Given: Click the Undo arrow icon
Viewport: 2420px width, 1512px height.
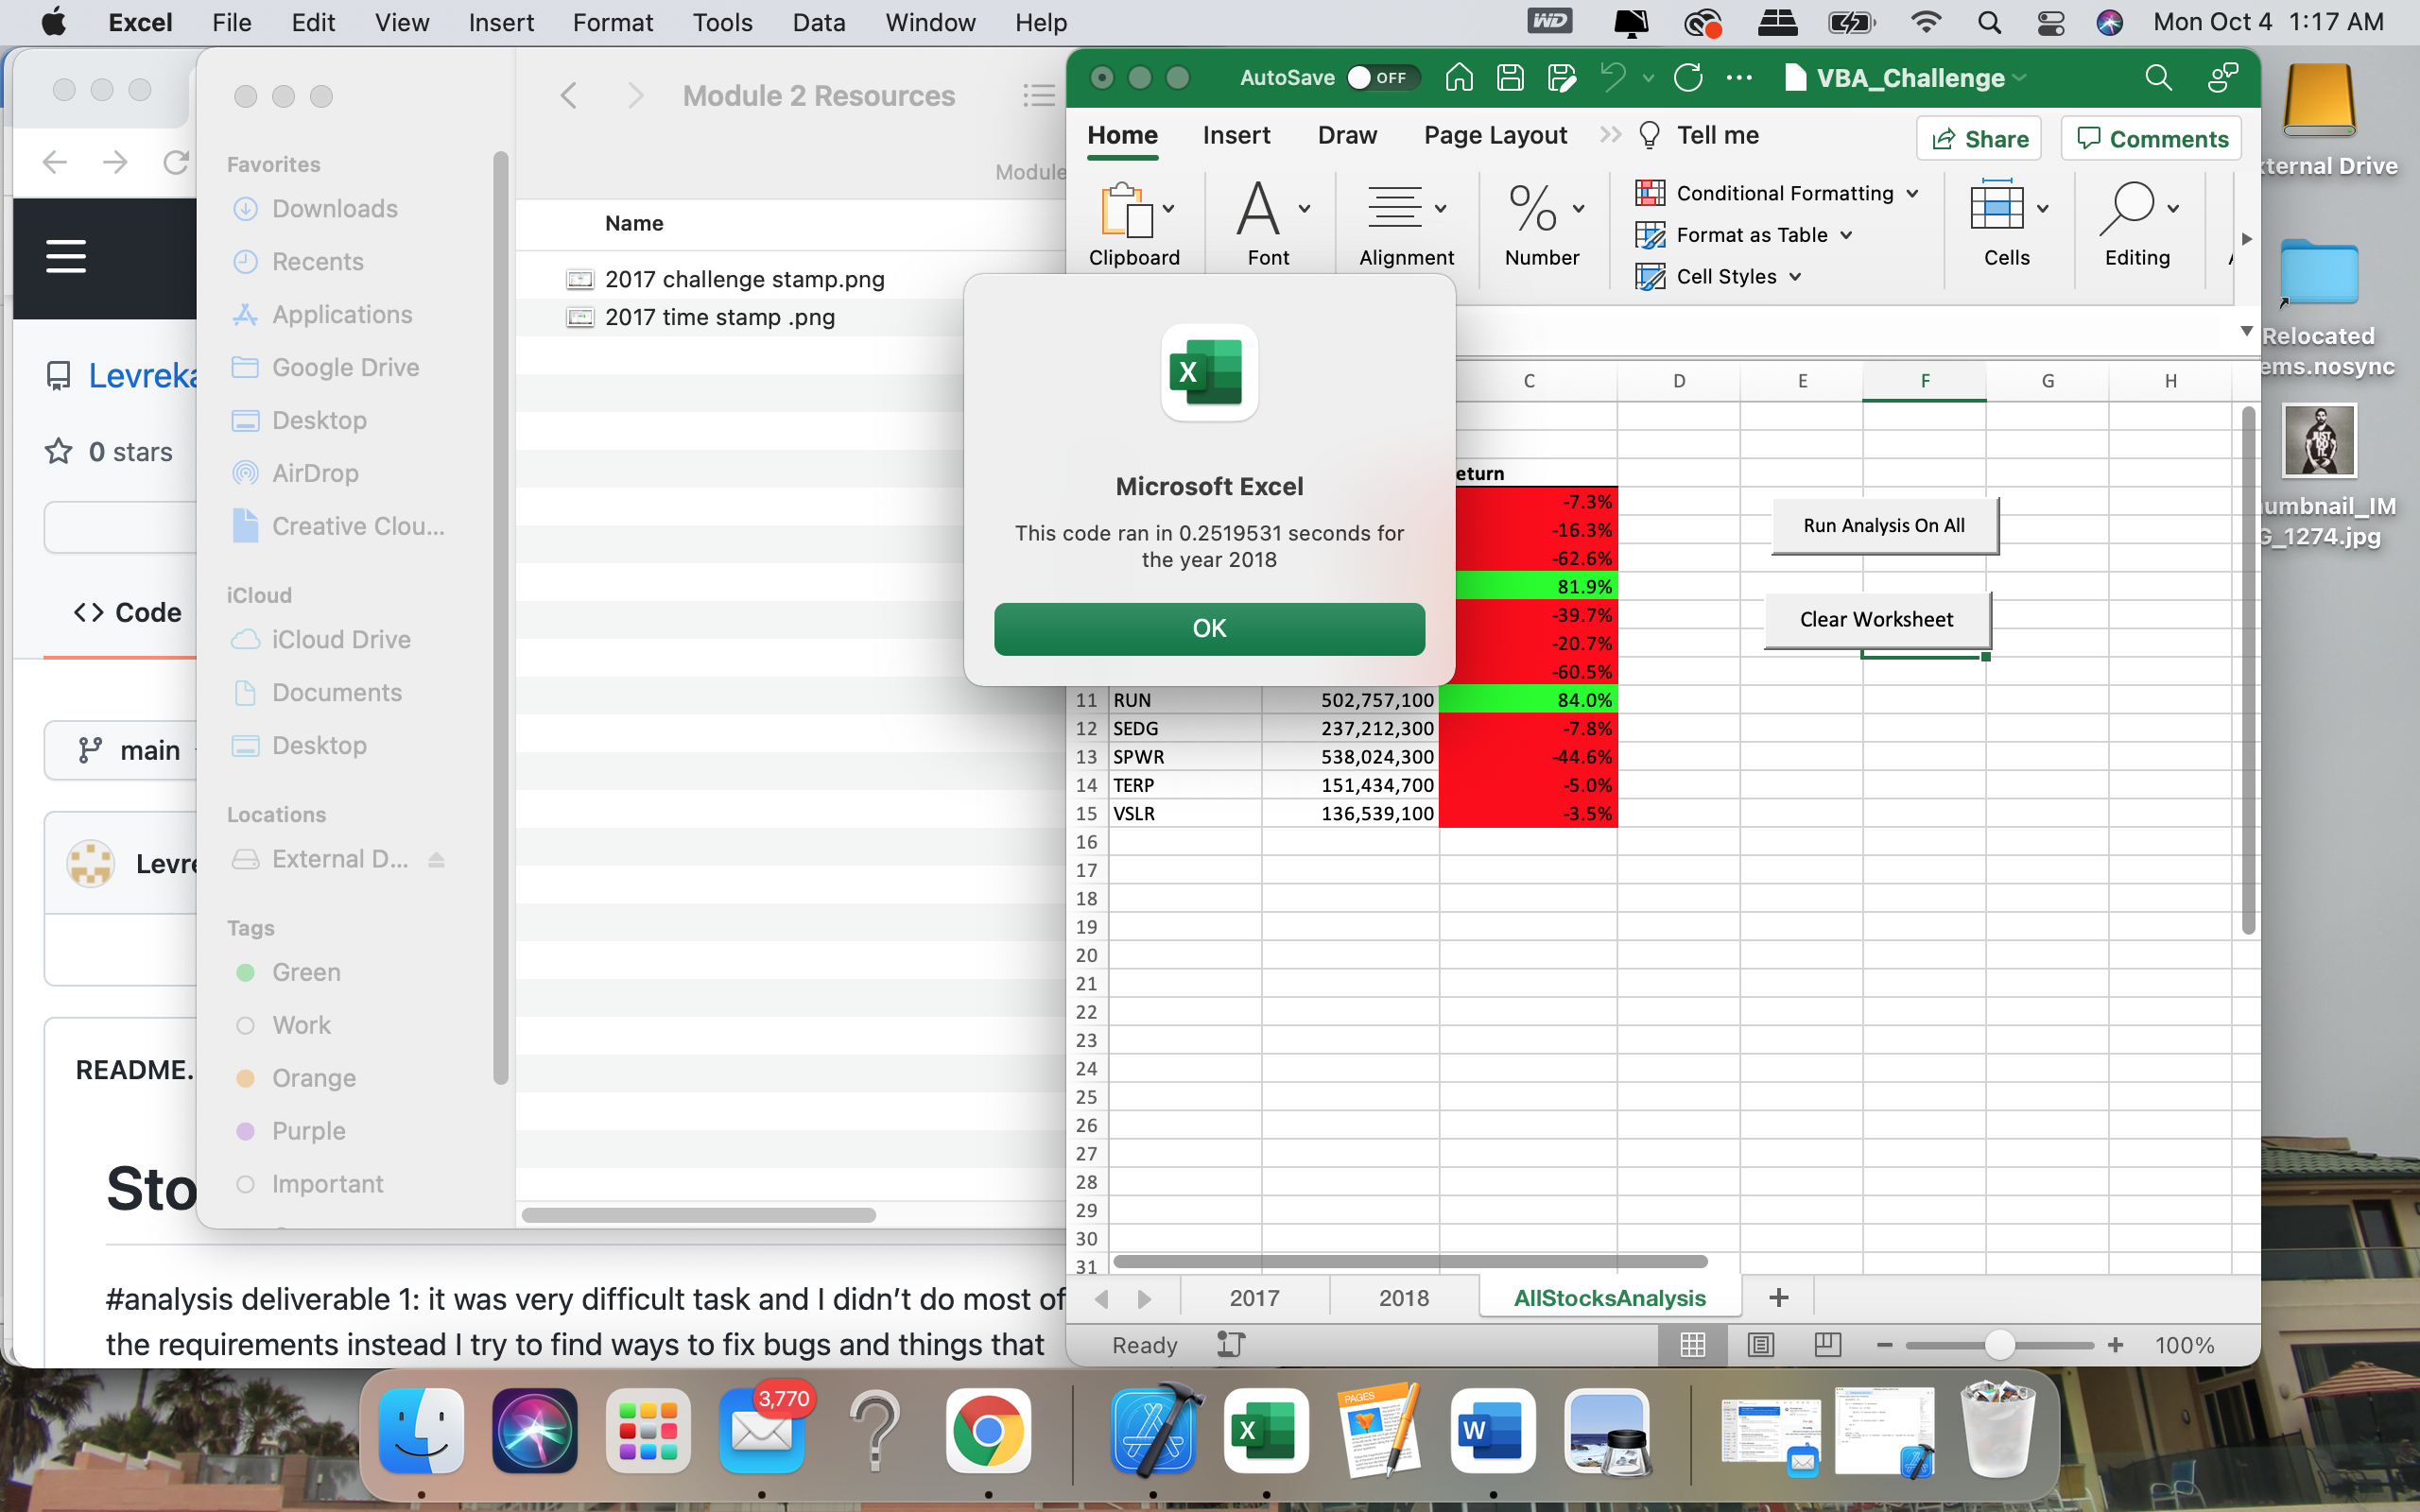Looking at the screenshot, I should (x=1612, y=78).
